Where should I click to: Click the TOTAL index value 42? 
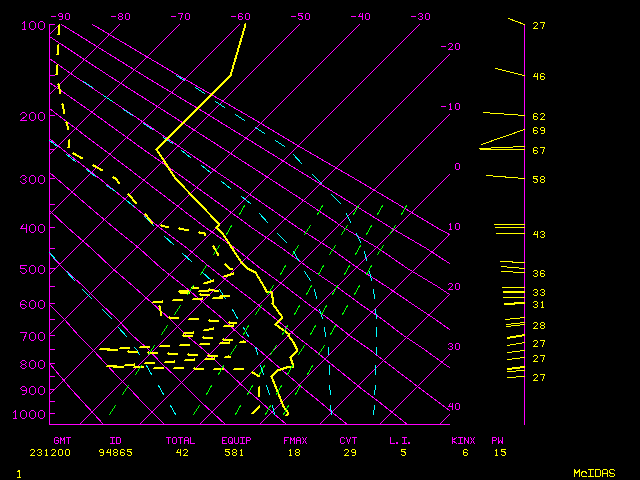[x=183, y=453]
